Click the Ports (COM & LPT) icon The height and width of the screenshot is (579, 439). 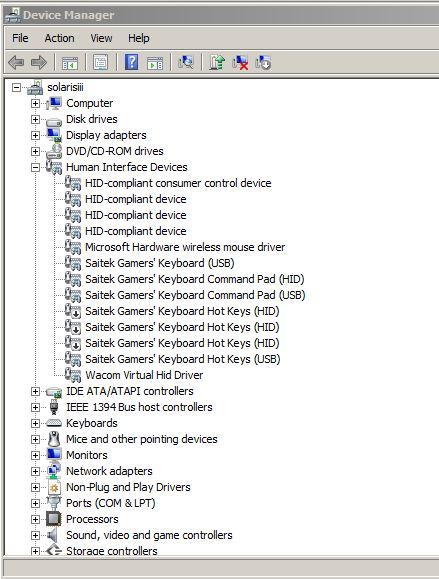pyautogui.click(x=54, y=503)
